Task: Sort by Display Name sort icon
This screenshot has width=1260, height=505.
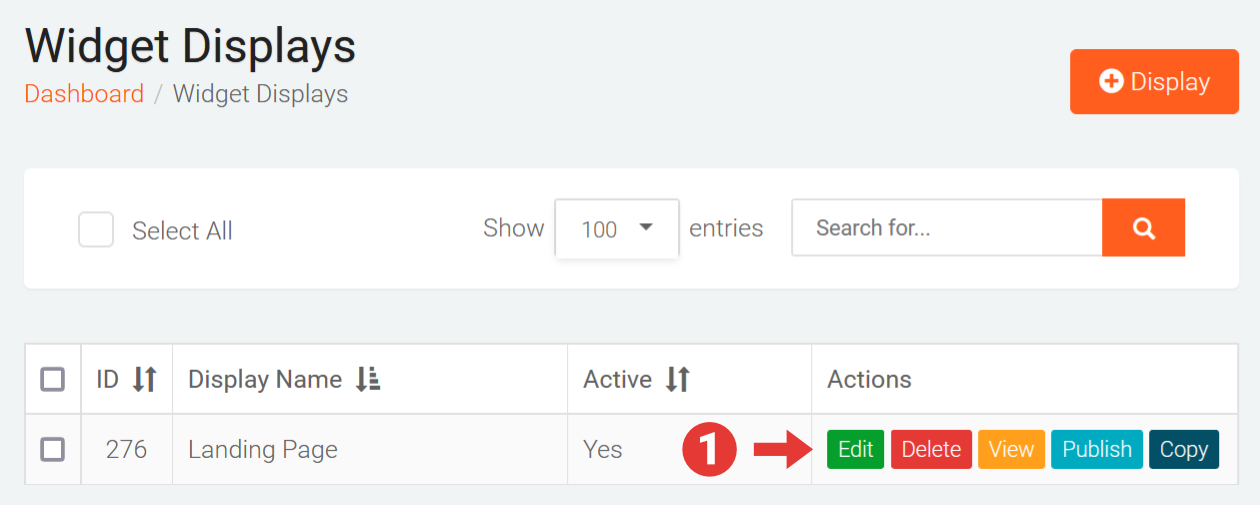Action: [x=368, y=380]
